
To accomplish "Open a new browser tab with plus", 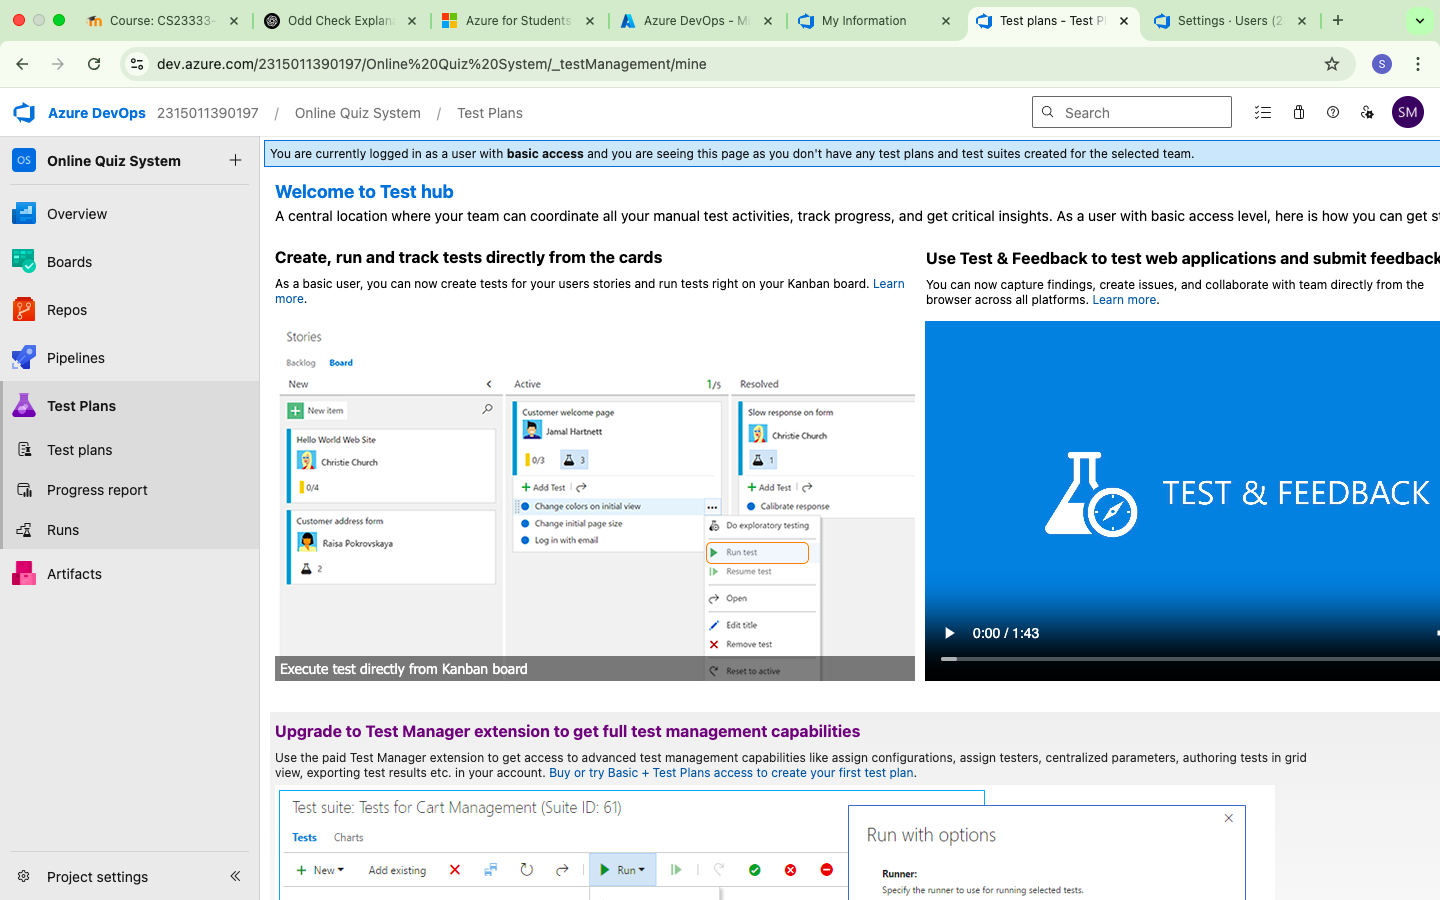I will click(1338, 20).
